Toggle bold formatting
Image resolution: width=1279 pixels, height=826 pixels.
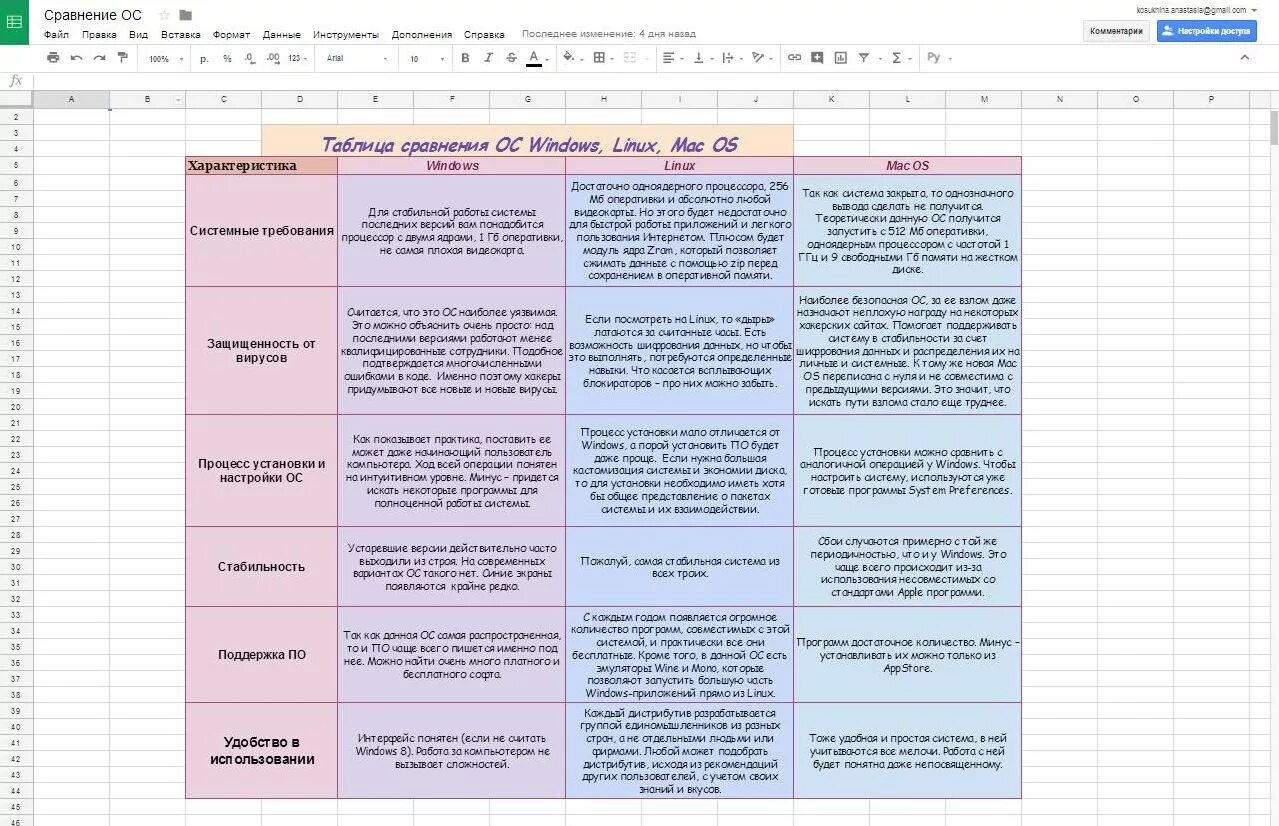(x=465, y=58)
